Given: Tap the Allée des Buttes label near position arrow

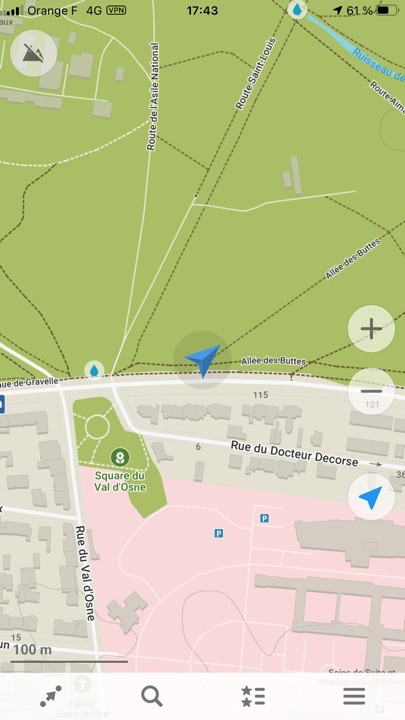Looking at the screenshot, I should [x=274, y=361].
